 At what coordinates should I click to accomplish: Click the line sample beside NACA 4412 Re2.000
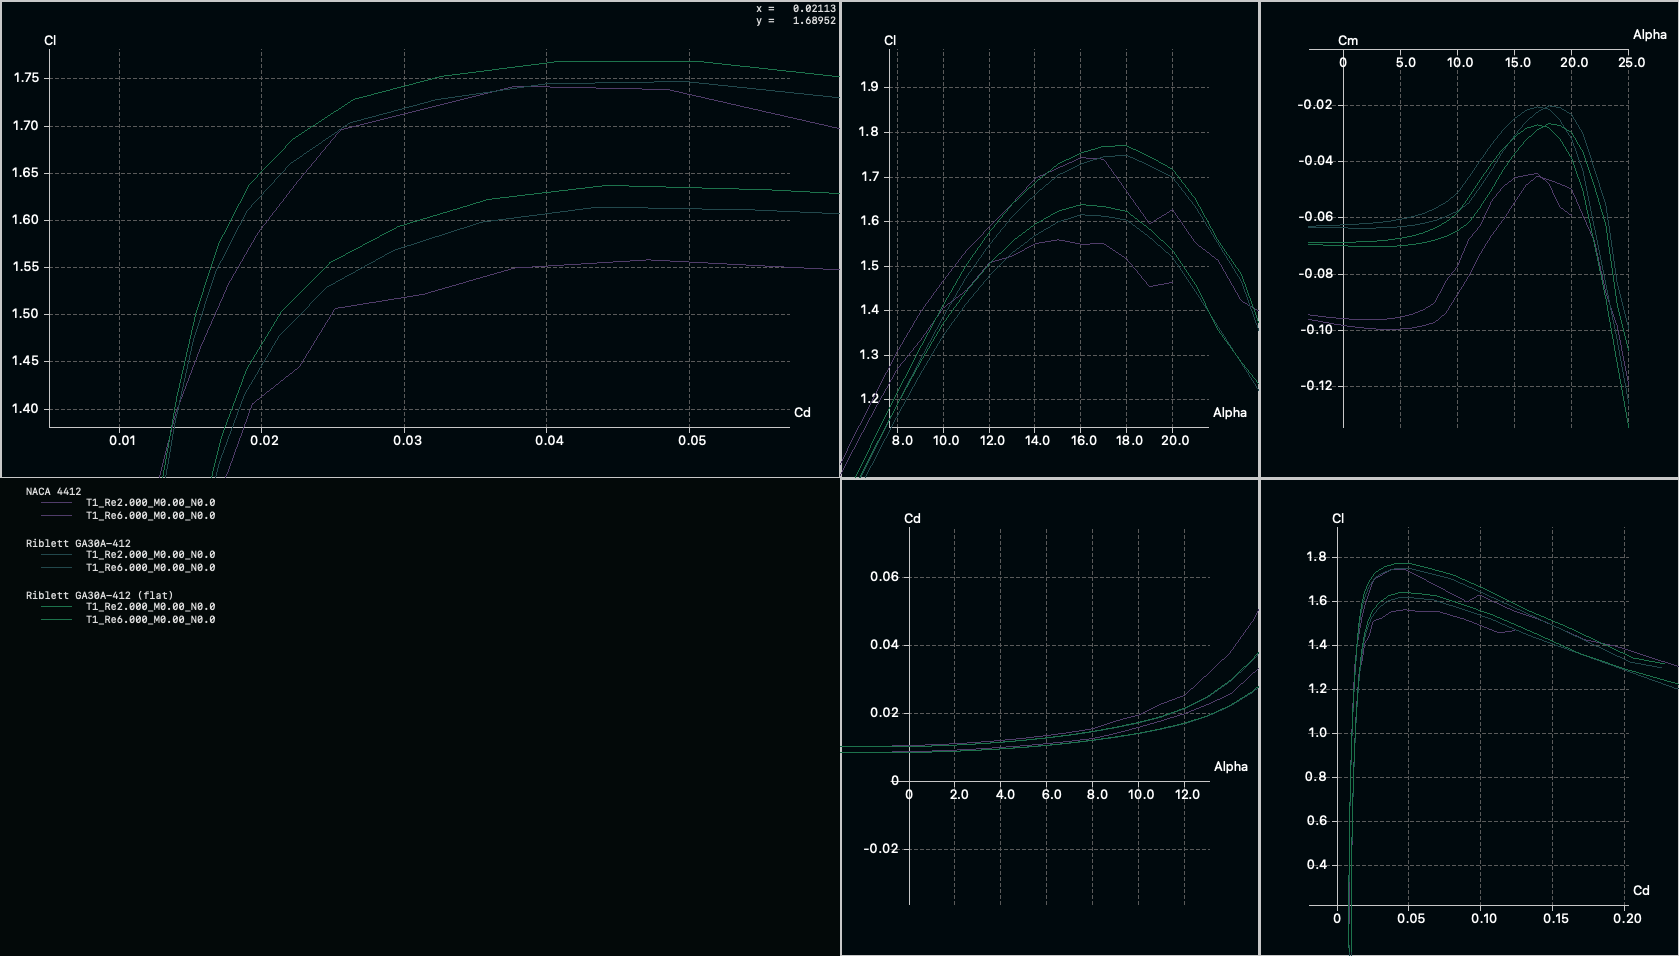(57, 503)
